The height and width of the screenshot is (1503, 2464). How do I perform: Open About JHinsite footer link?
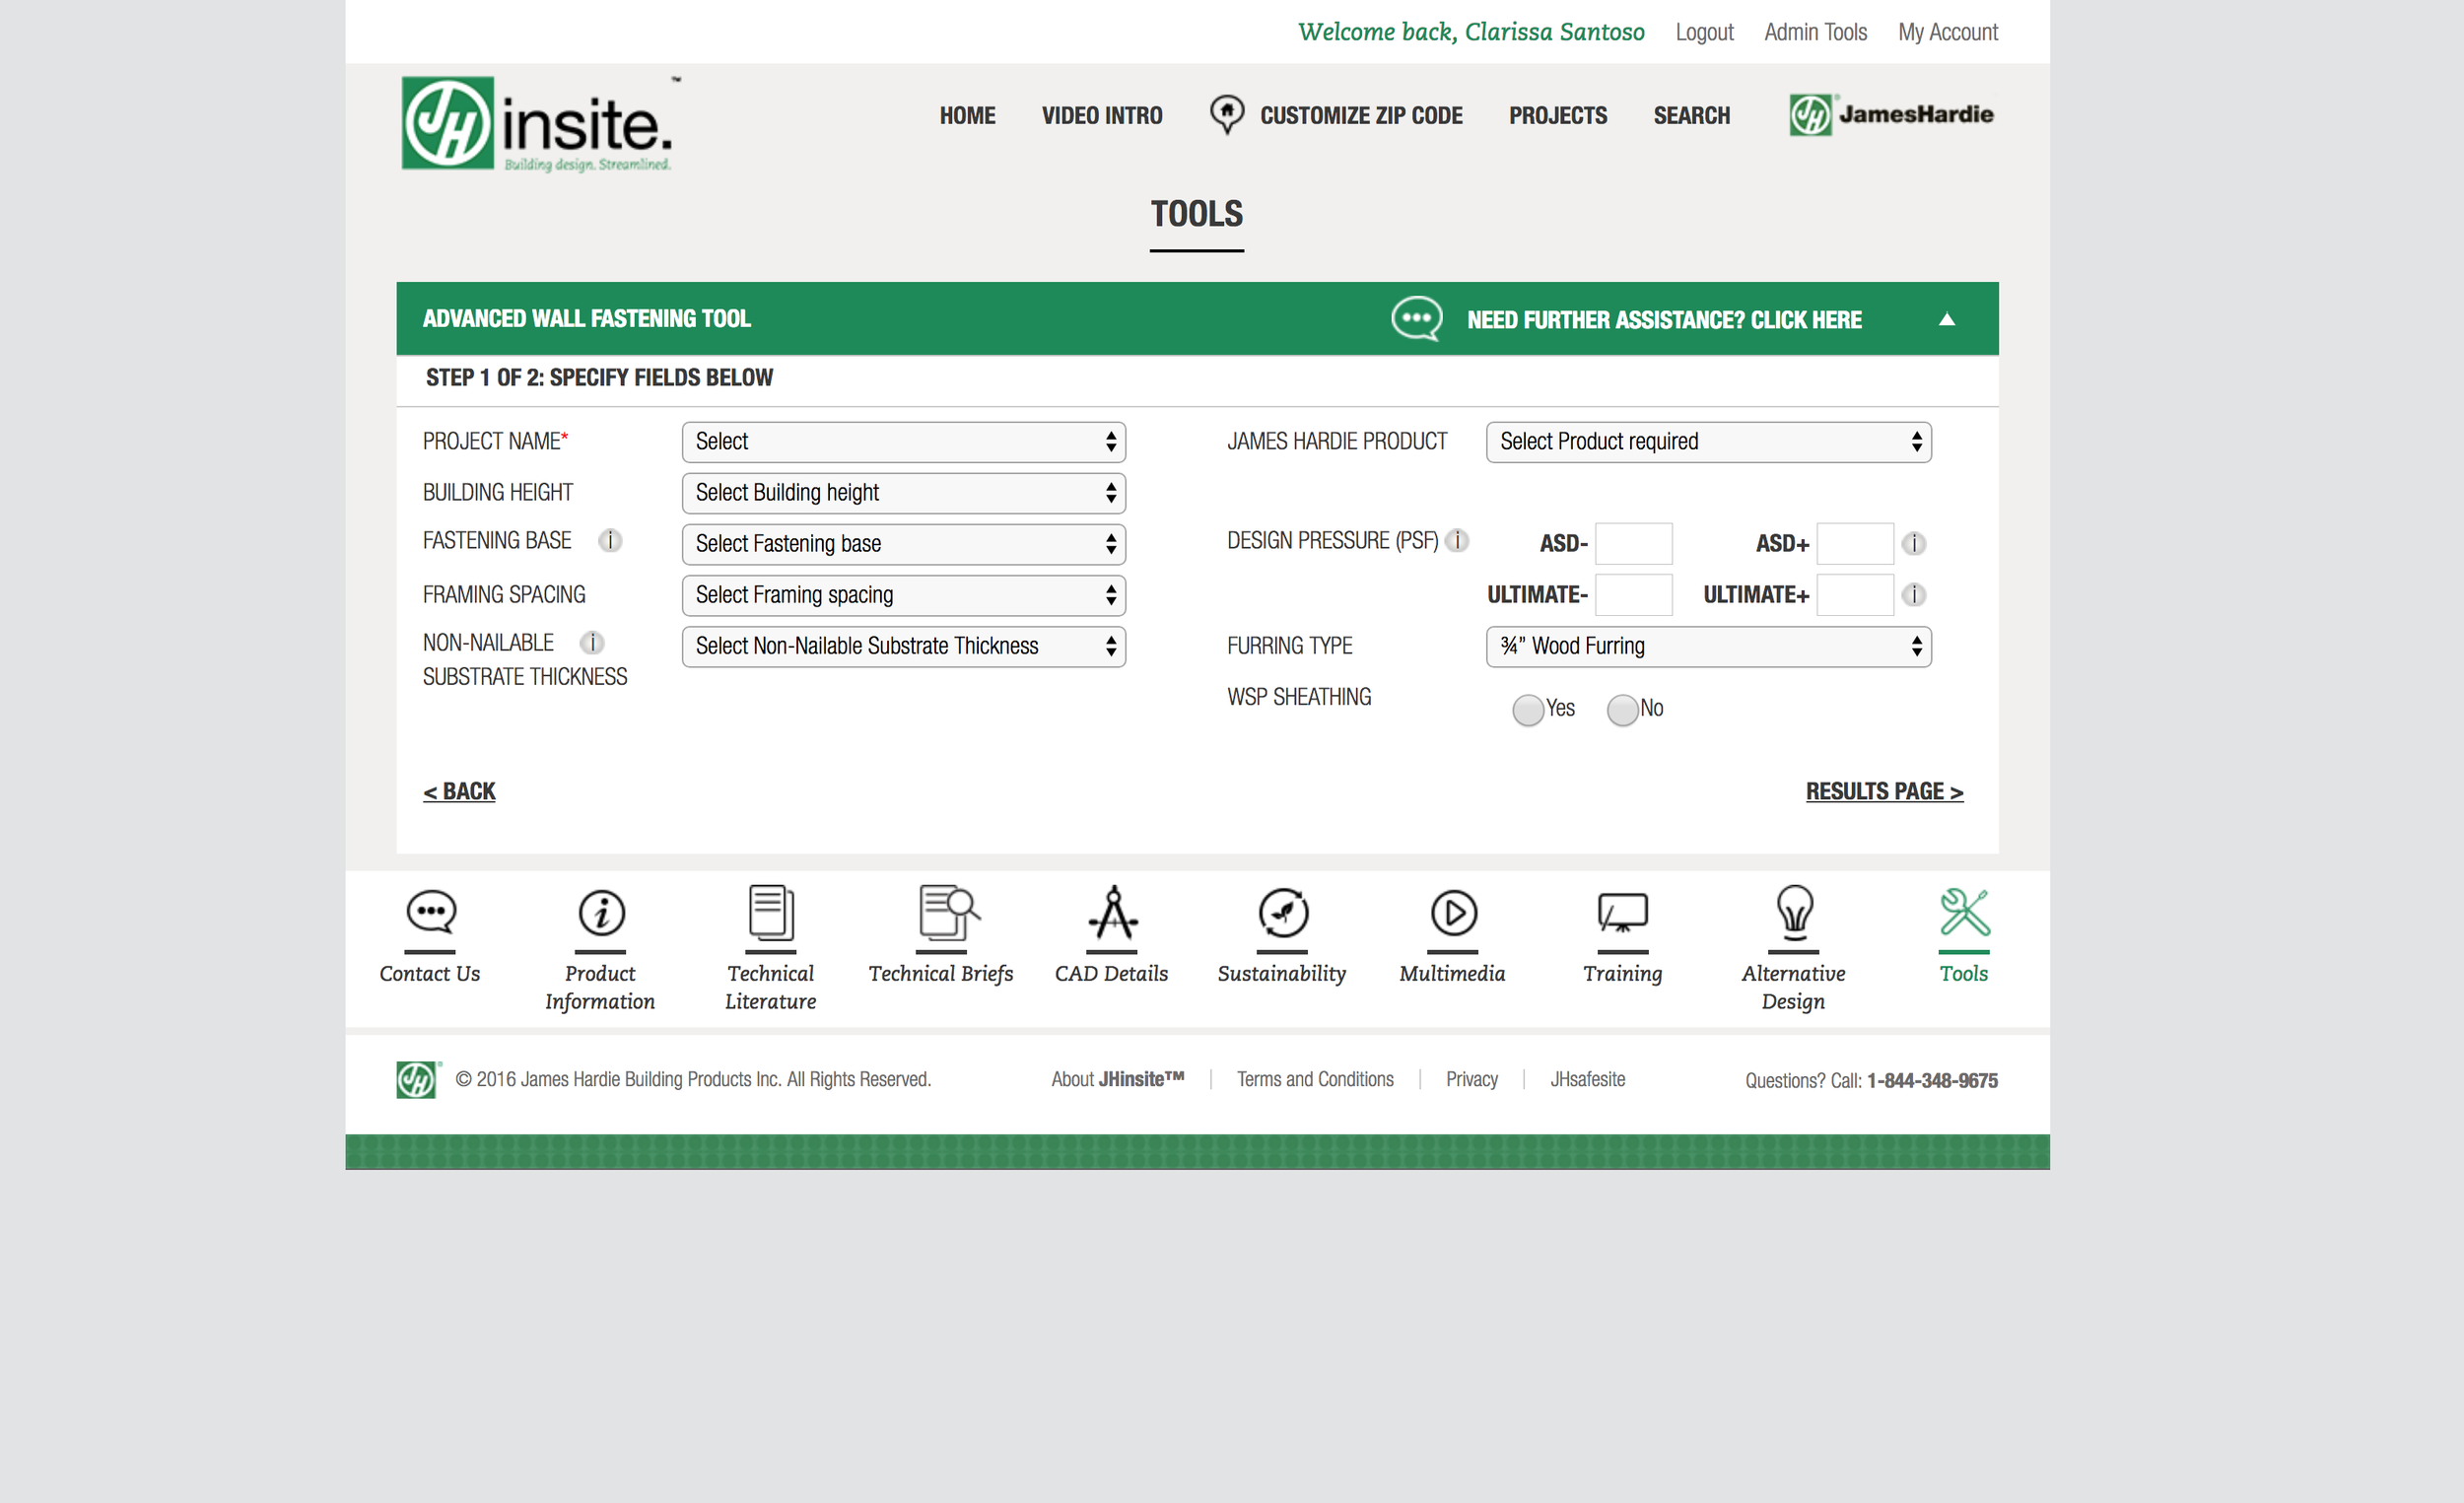pos(1117,1079)
